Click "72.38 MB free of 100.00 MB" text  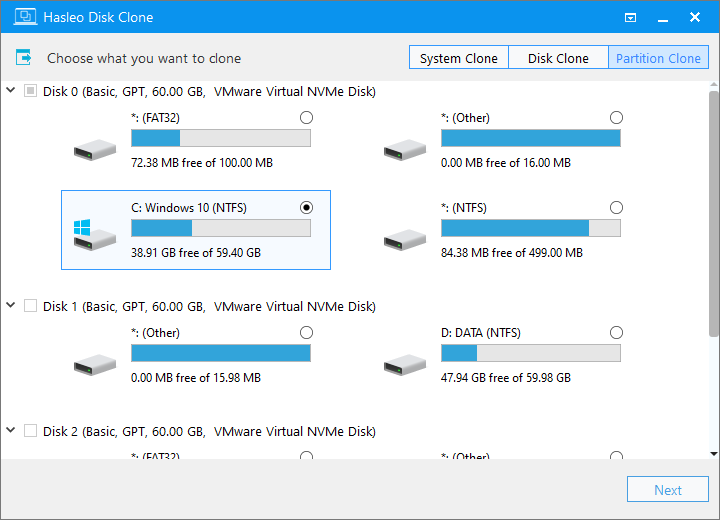pyautogui.click(x=202, y=163)
